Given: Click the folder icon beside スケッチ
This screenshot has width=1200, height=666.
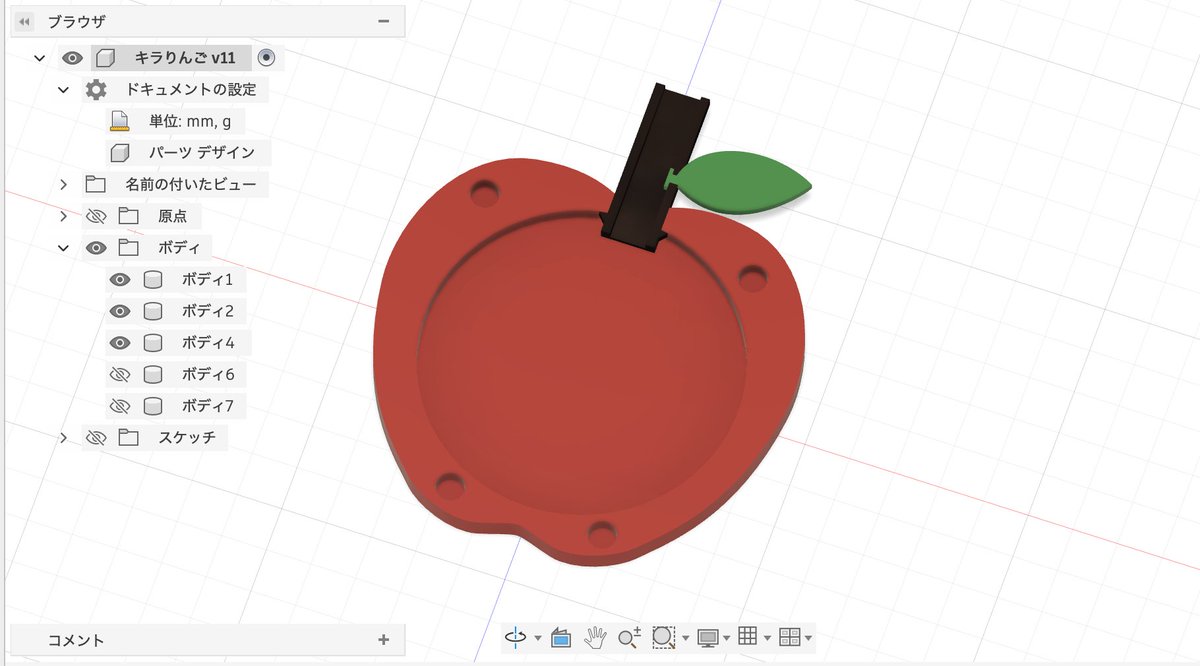Looking at the screenshot, I should 128,438.
